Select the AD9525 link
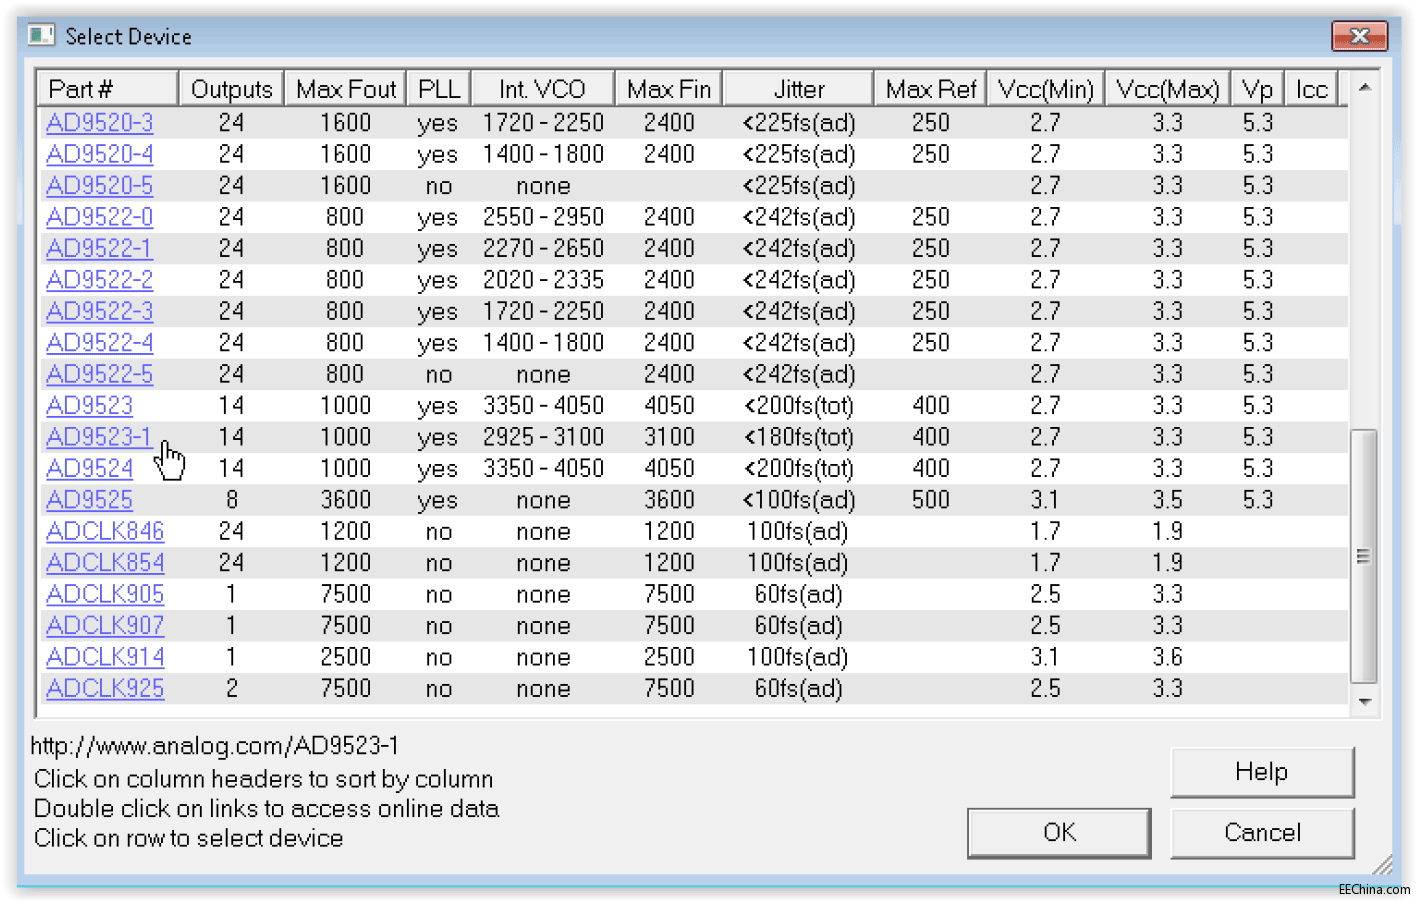 click(x=89, y=500)
